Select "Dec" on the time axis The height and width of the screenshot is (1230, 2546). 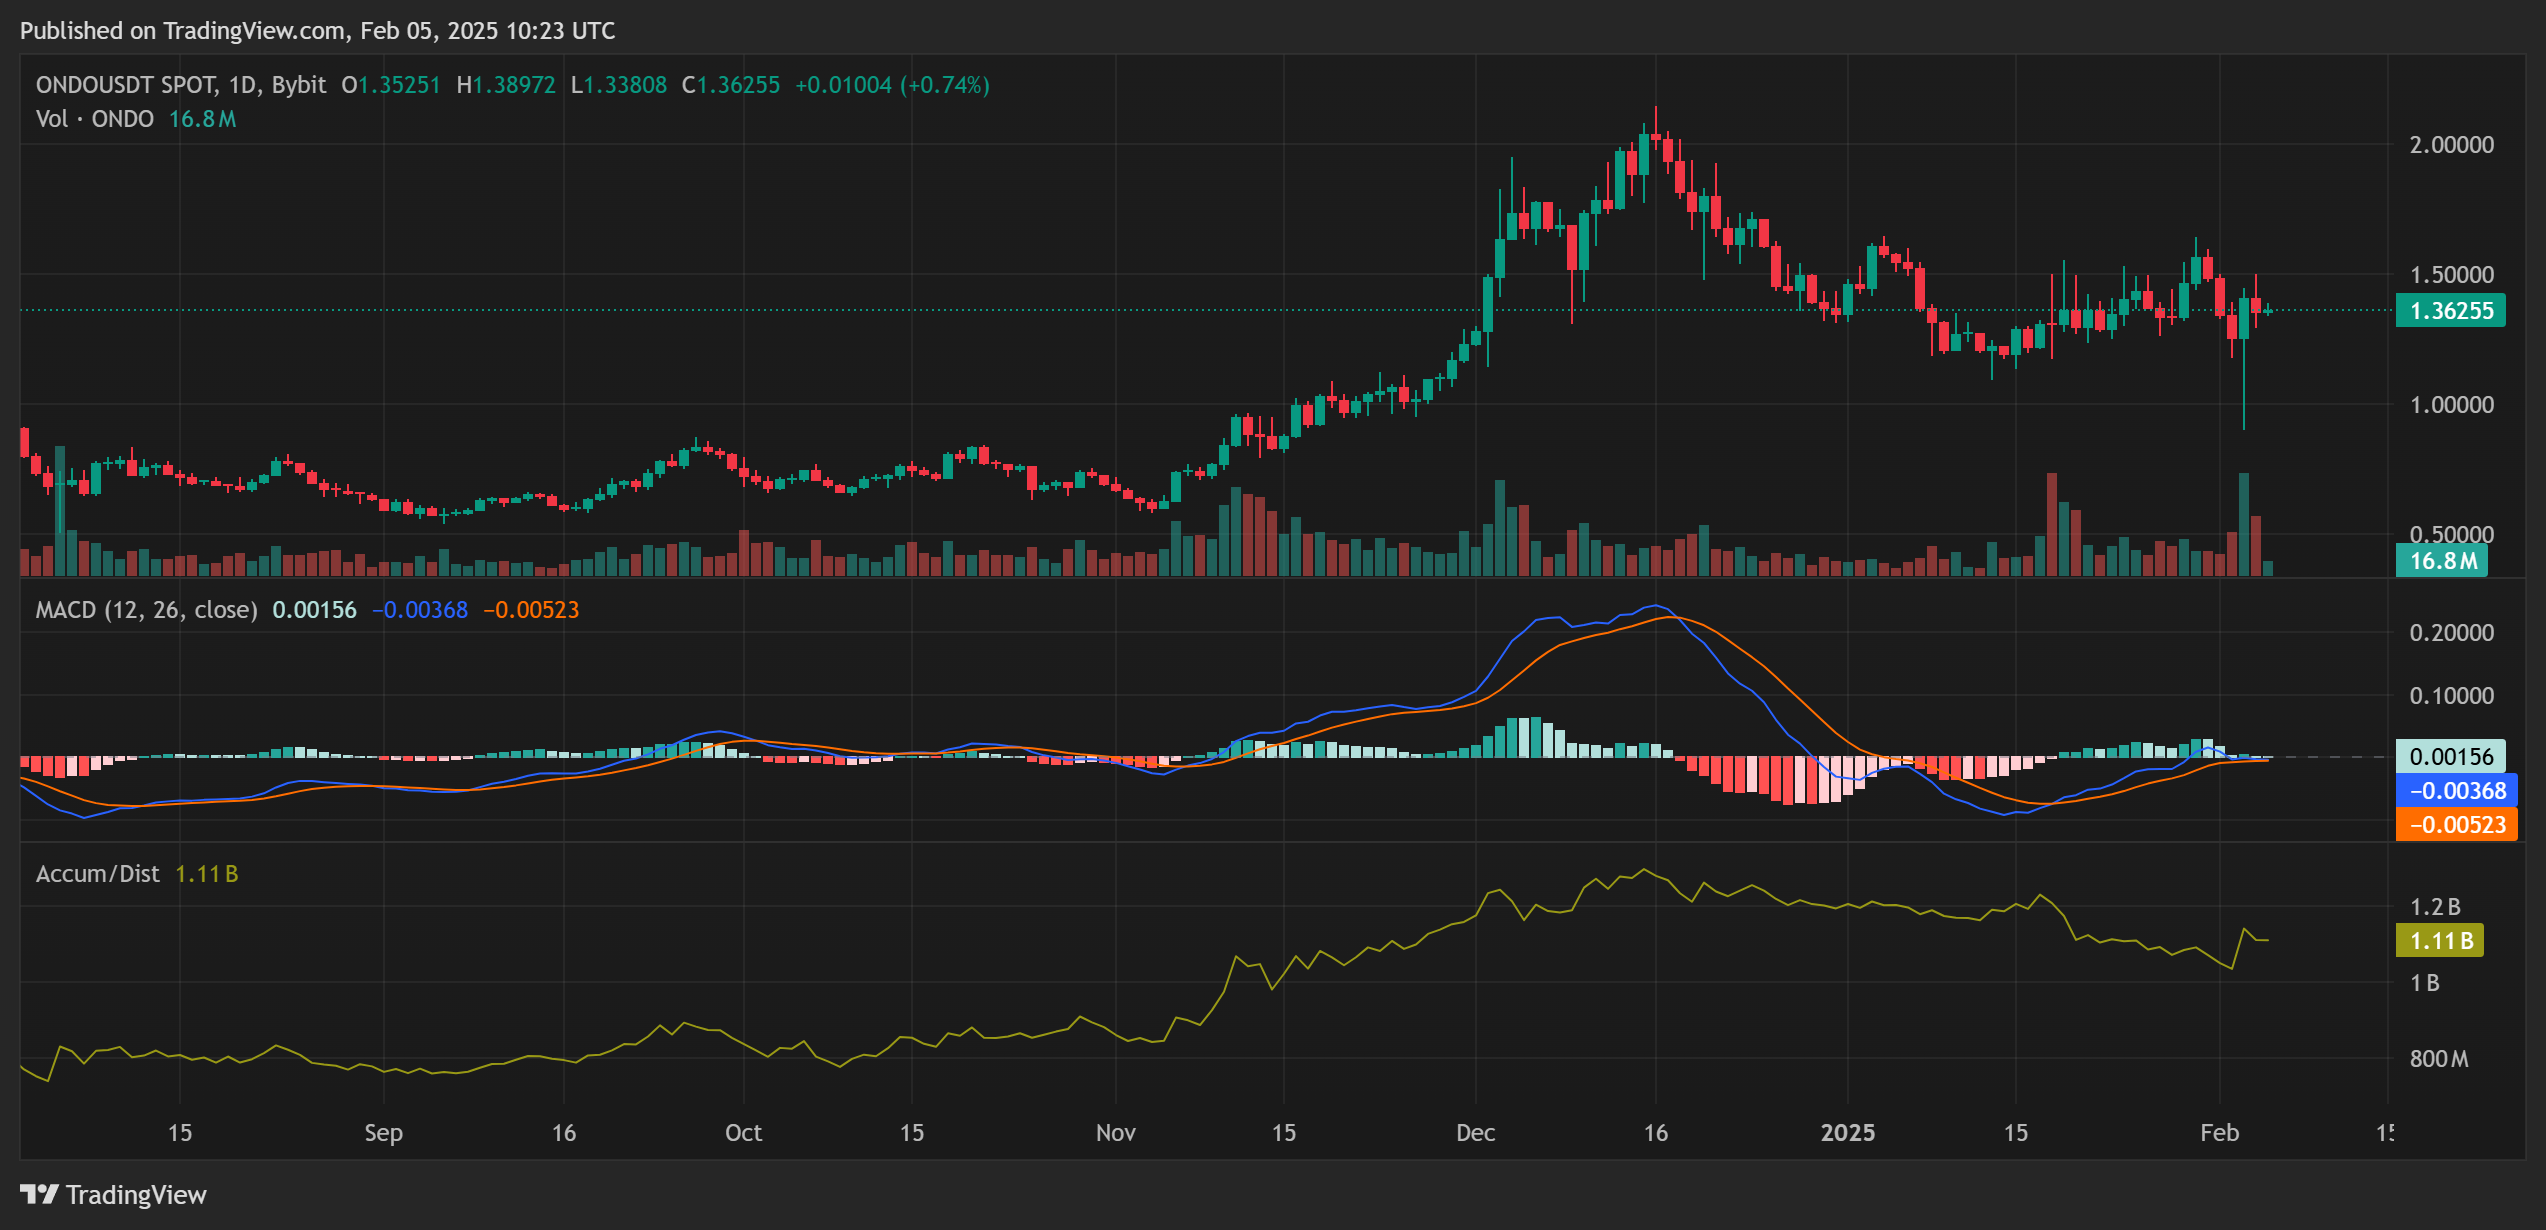(x=1477, y=1133)
